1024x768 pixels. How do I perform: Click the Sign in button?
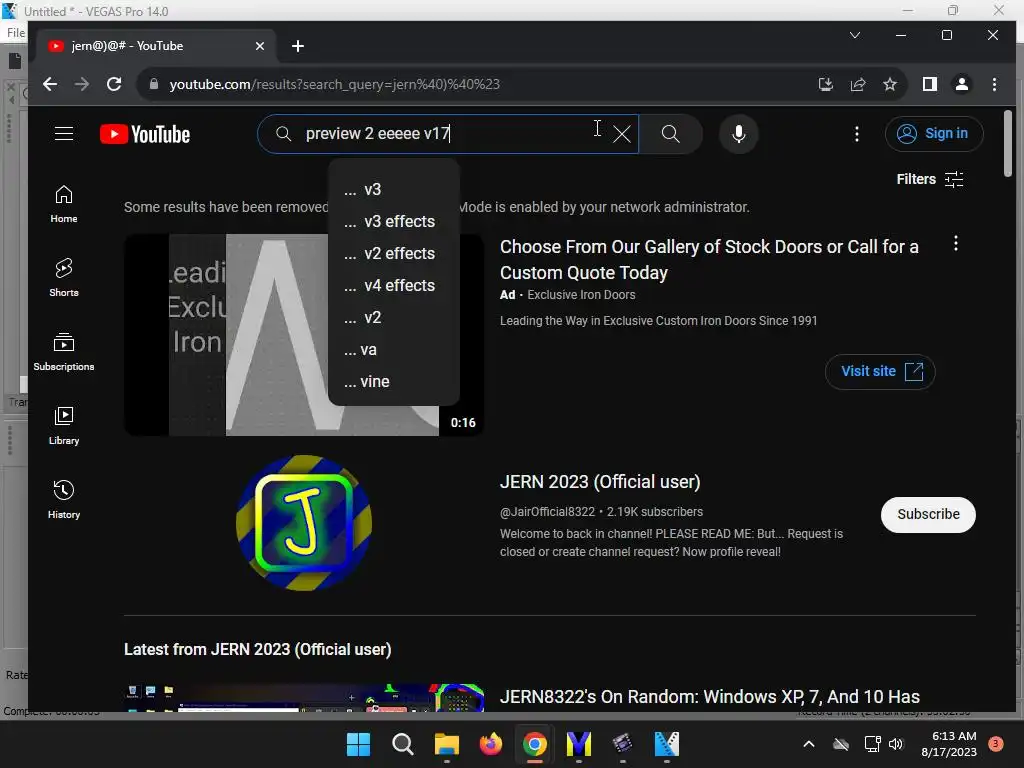(933, 134)
